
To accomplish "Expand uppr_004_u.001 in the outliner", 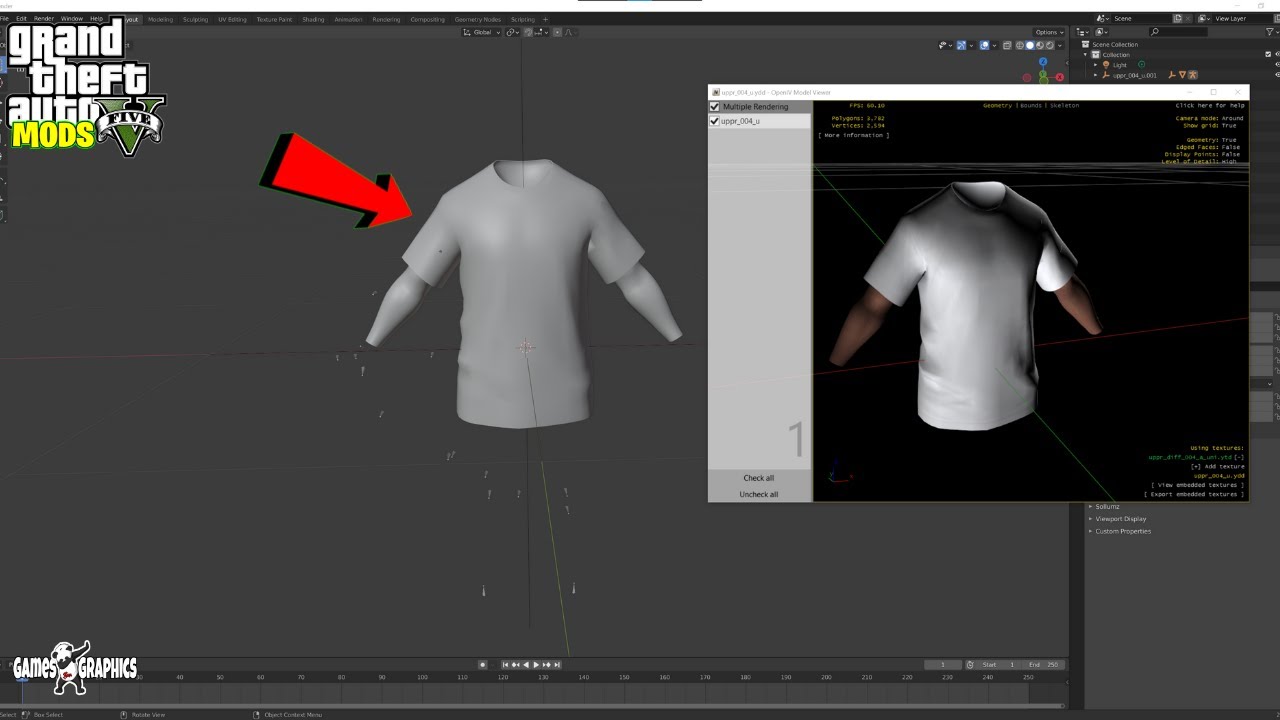I will (x=1096, y=75).
